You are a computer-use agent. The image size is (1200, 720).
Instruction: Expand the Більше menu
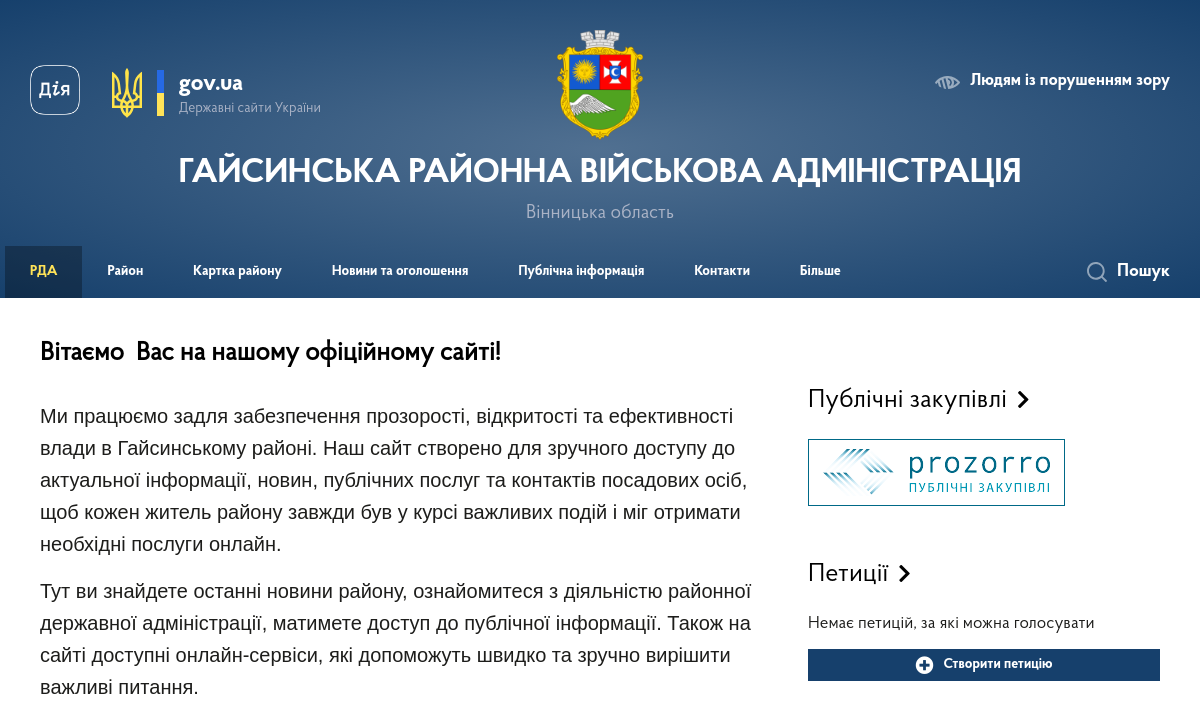click(820, 271)
